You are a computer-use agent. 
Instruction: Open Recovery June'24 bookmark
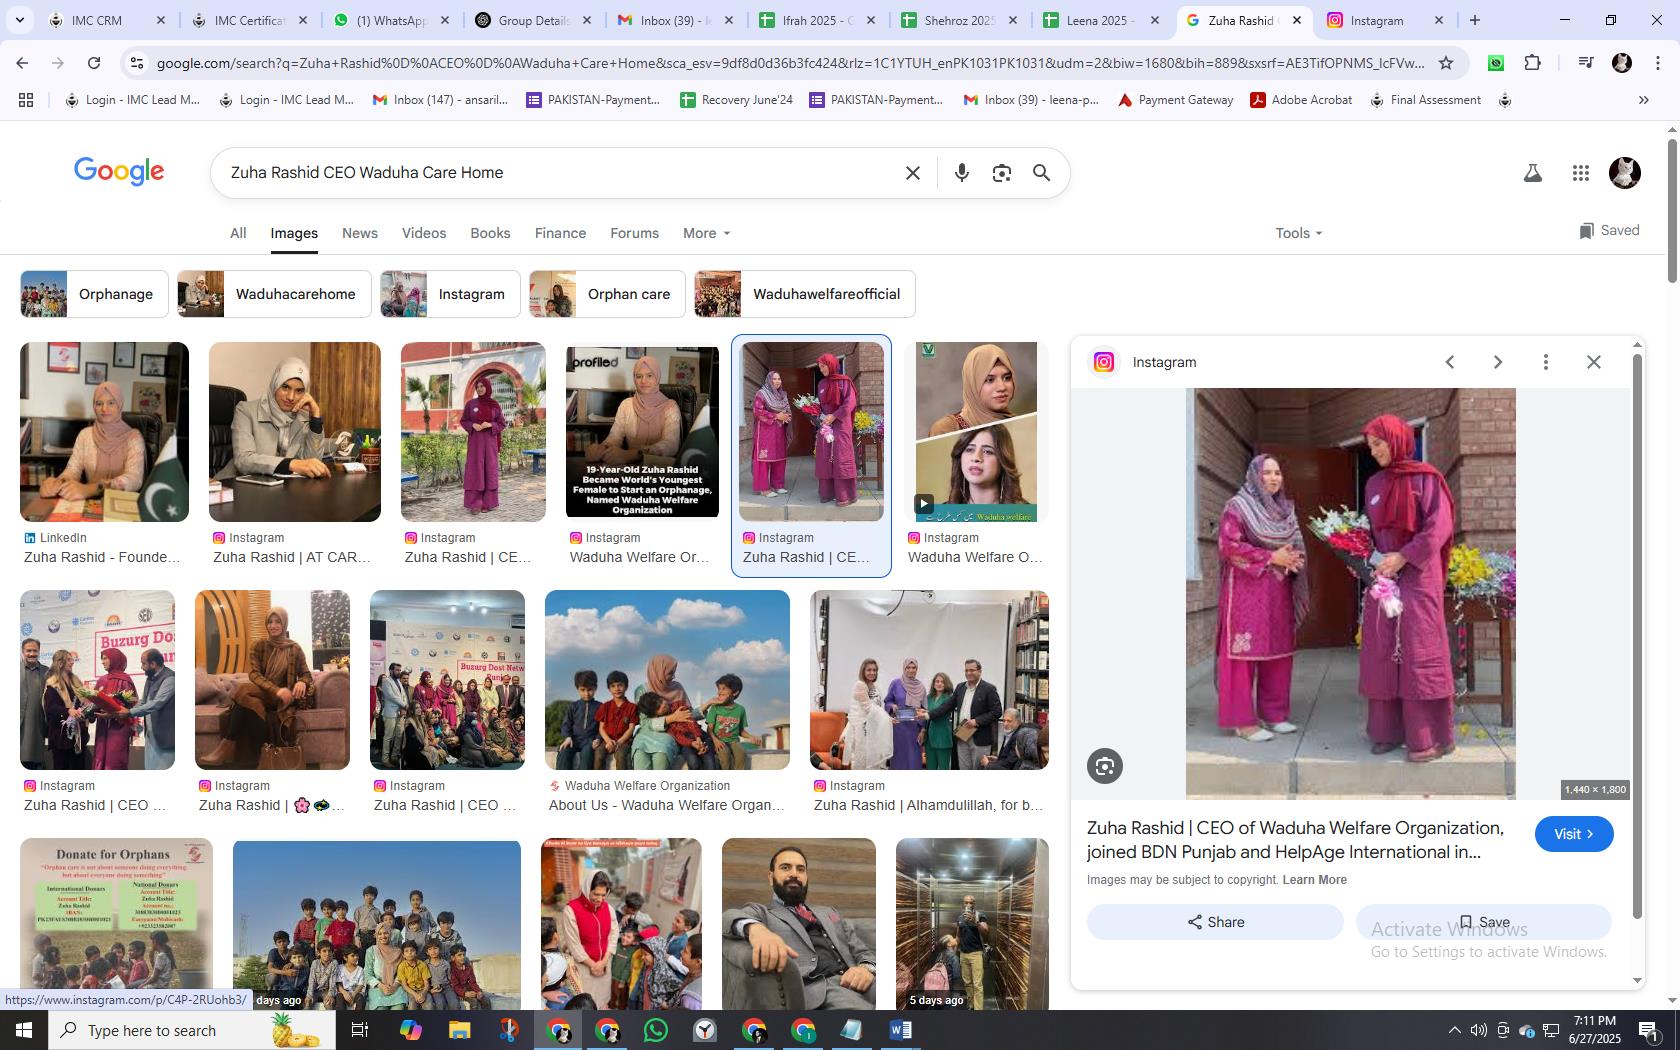[736, 100]
